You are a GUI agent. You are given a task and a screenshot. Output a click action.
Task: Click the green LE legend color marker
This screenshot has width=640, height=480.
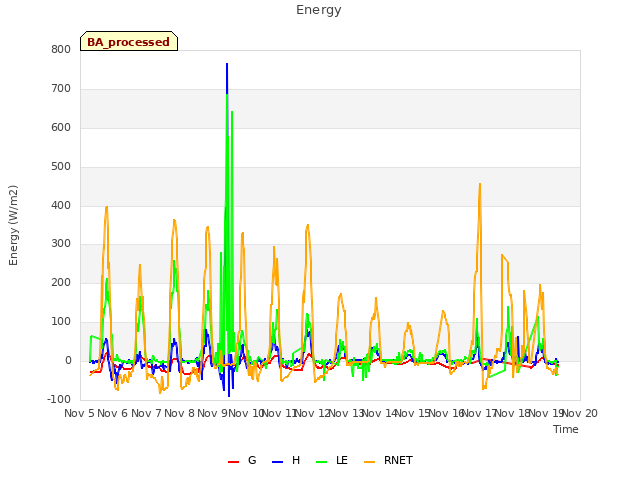(x=322, y=462)
